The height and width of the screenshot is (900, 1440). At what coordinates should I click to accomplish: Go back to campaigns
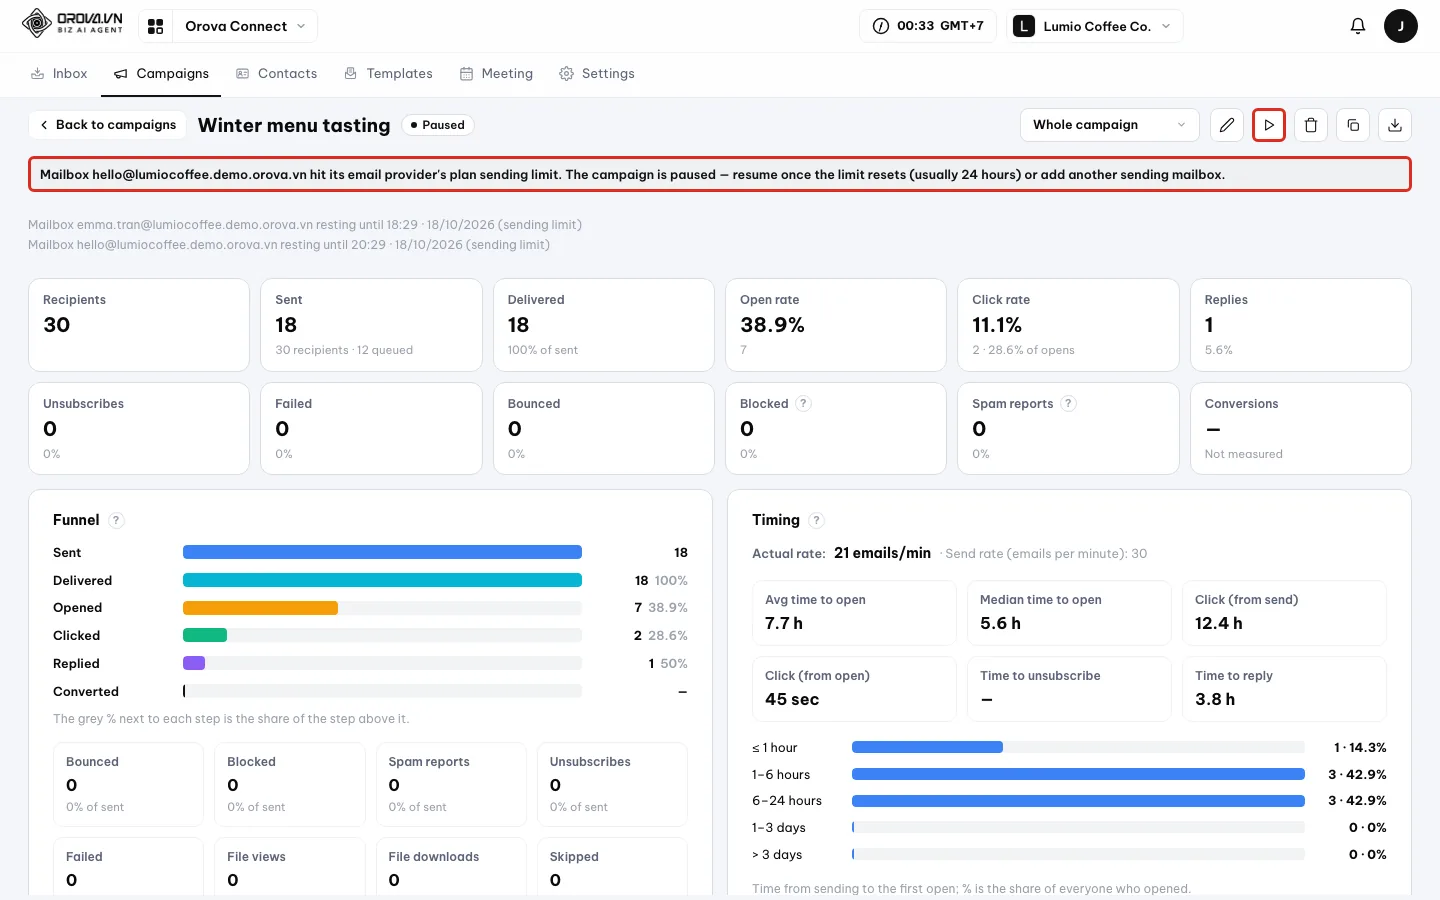click(x=108, y=125)
